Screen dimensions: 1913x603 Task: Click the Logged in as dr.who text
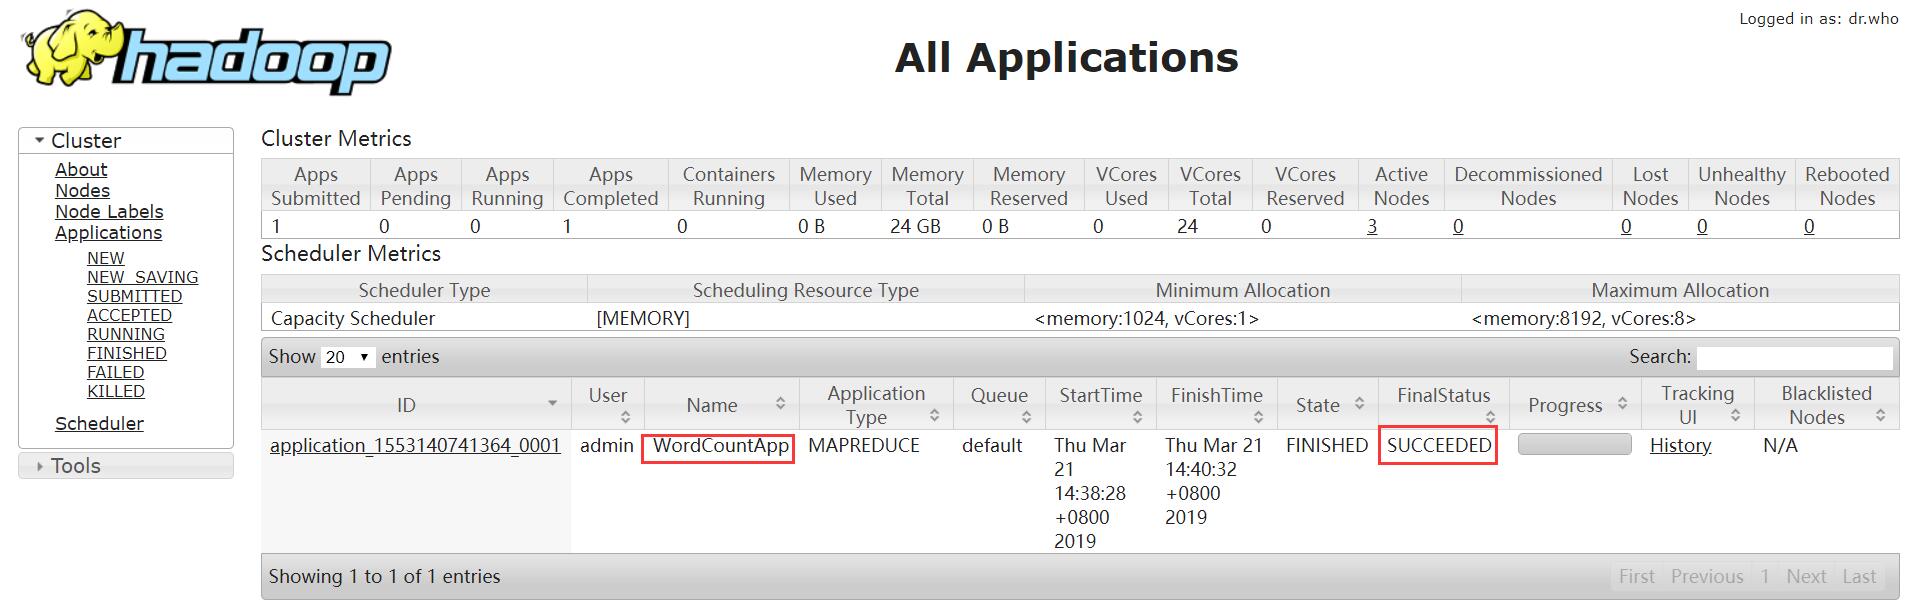click(x=1819, y=18)
